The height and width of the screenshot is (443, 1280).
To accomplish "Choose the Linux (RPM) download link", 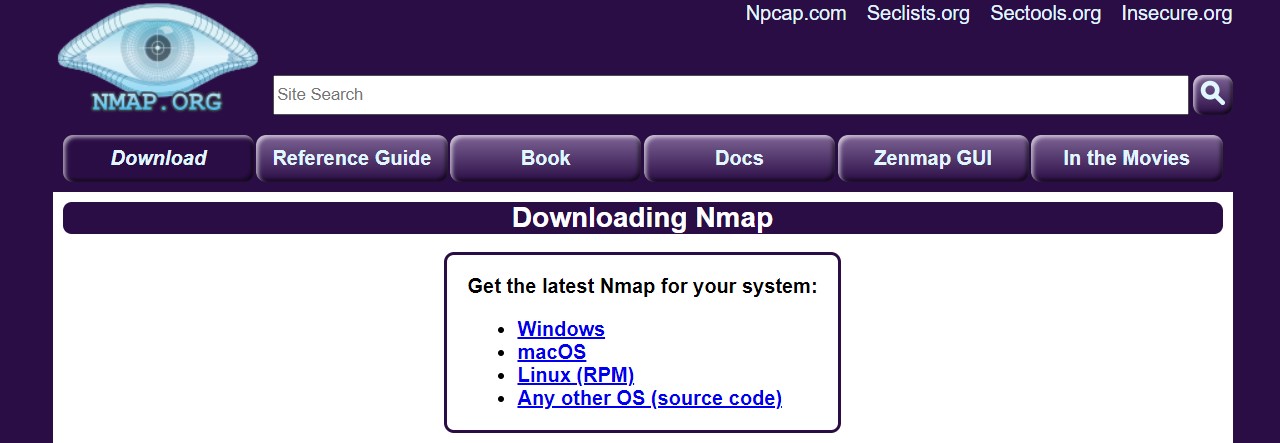I will (576, 375).
